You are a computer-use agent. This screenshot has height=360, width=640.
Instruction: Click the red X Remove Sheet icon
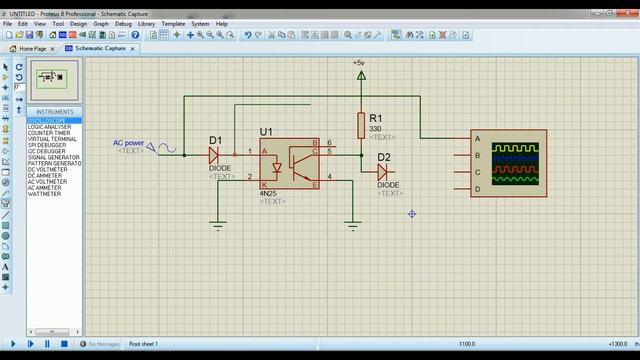pos(442,35)
